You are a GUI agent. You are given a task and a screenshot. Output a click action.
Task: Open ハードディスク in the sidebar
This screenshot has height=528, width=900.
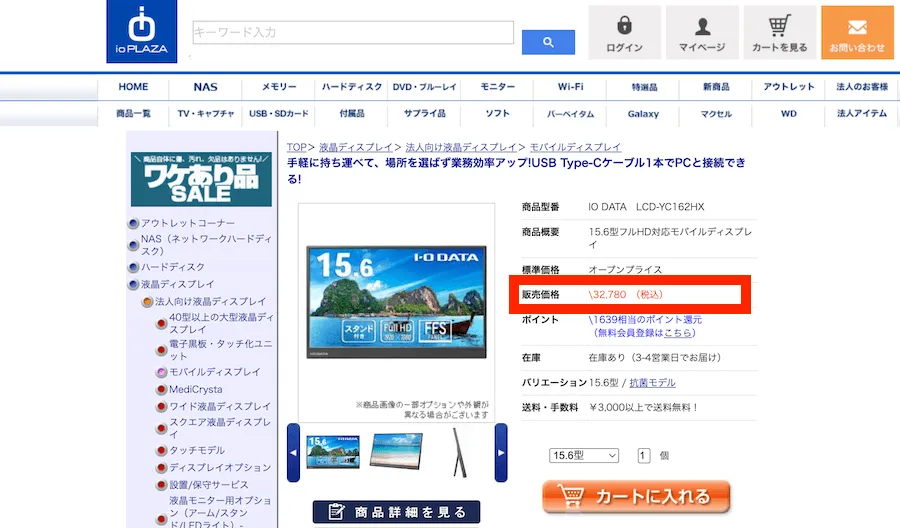coord(173,267)
